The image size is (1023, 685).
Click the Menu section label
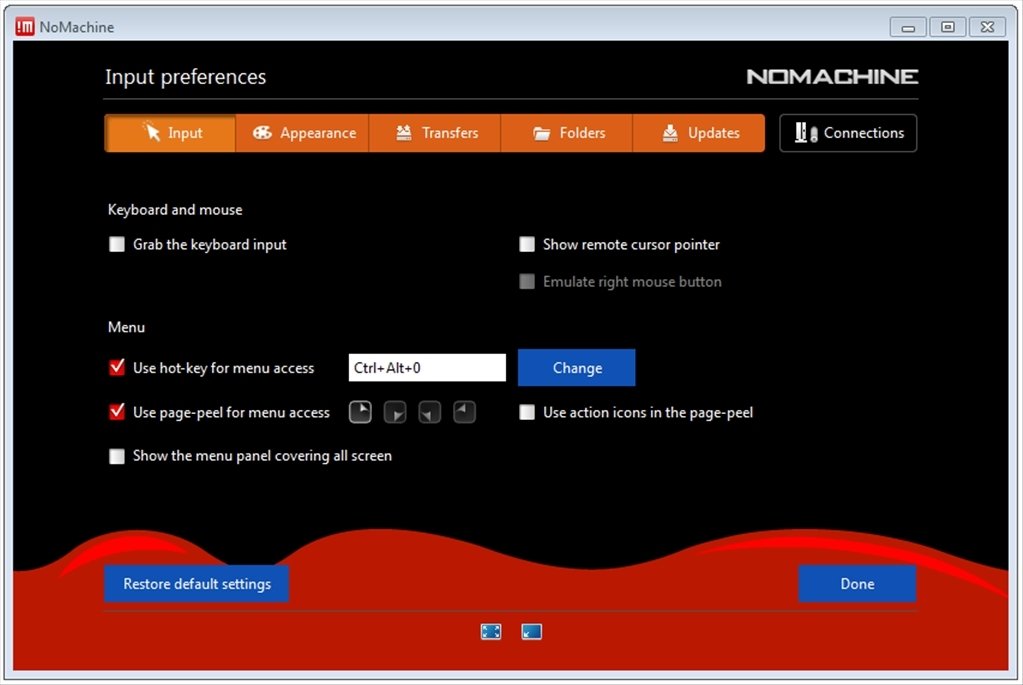click(127, 327)
